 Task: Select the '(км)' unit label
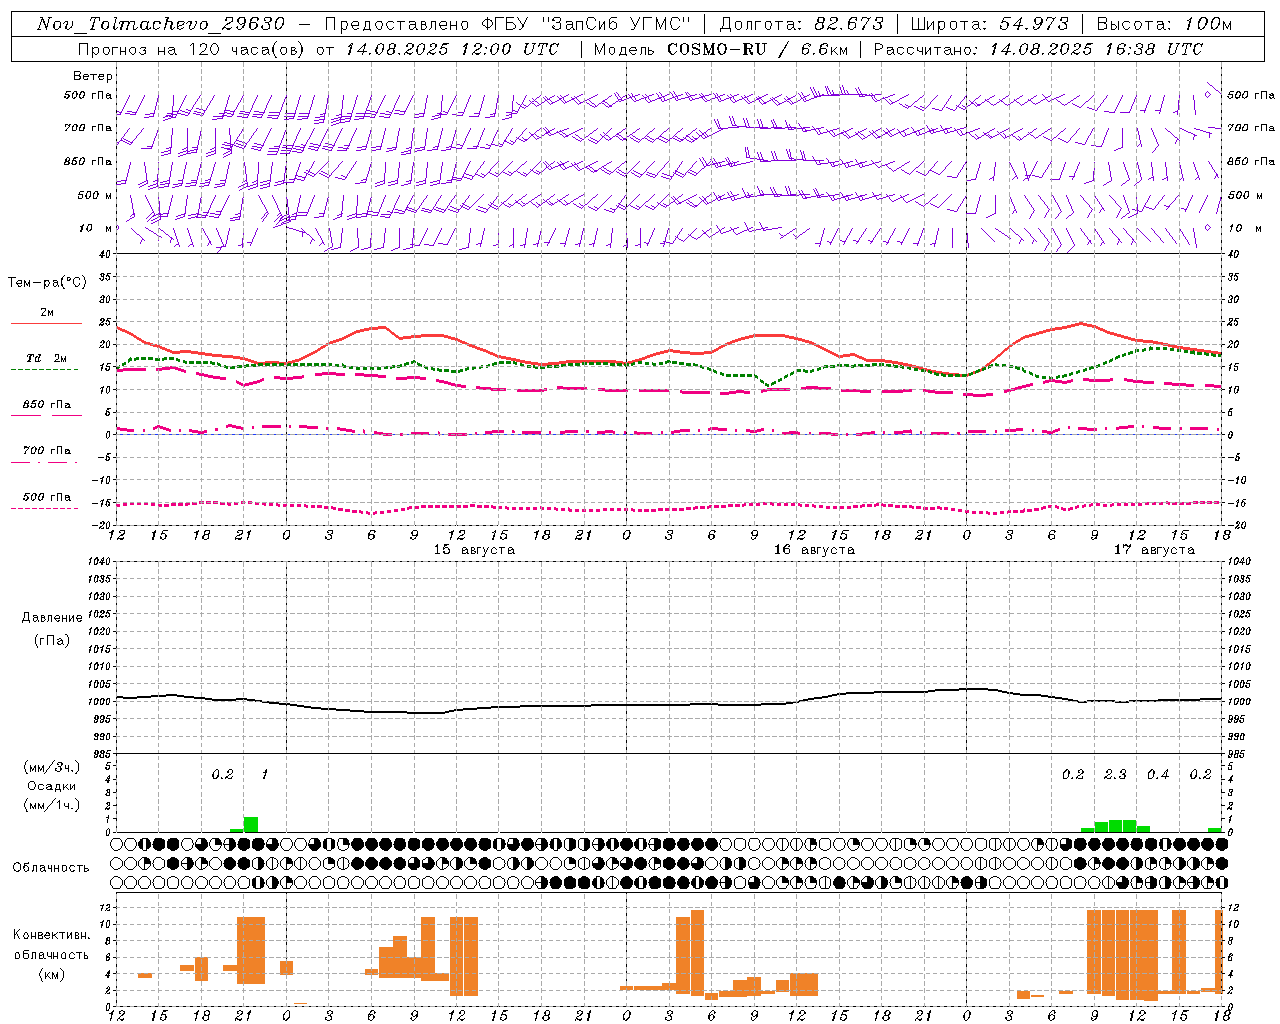pos(52,974)
